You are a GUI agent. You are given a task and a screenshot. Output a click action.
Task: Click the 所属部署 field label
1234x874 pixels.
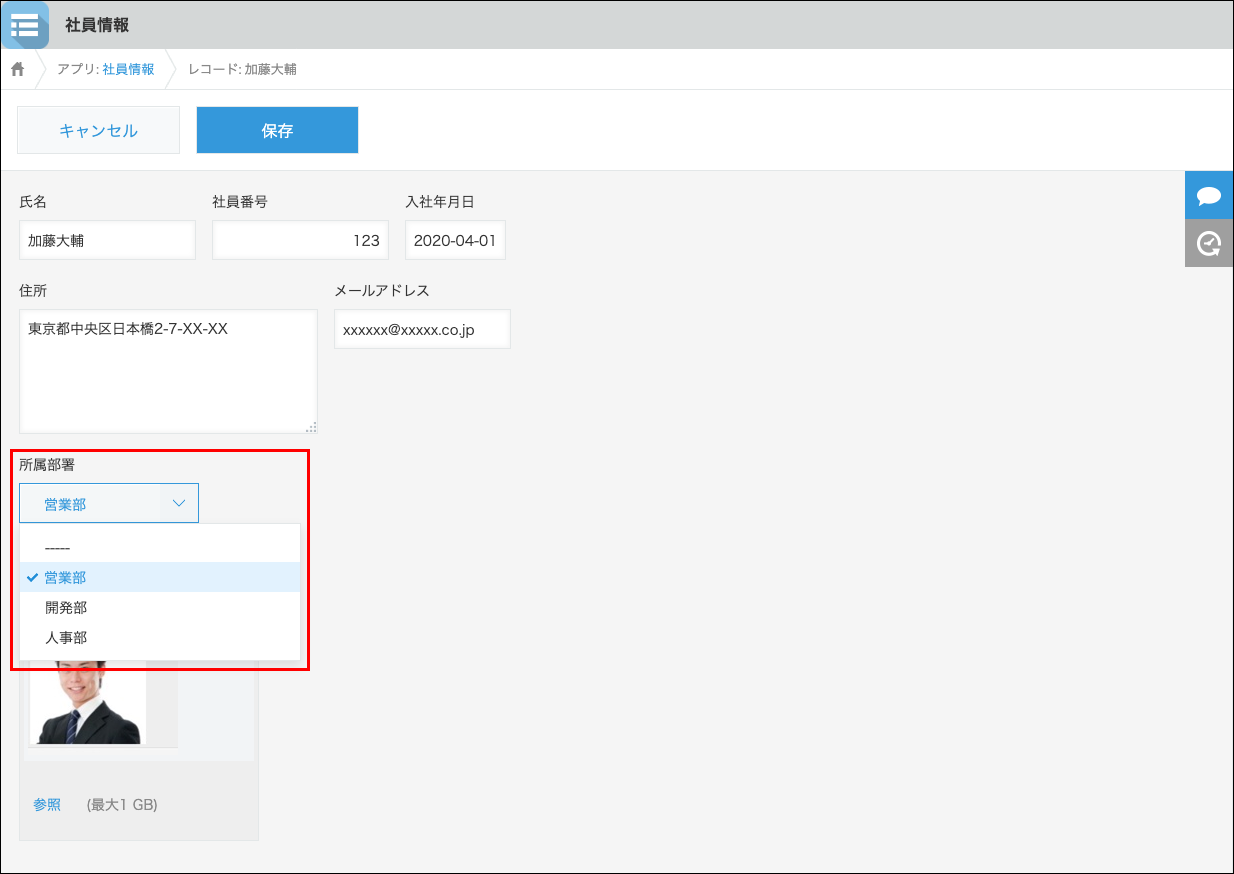47,464
